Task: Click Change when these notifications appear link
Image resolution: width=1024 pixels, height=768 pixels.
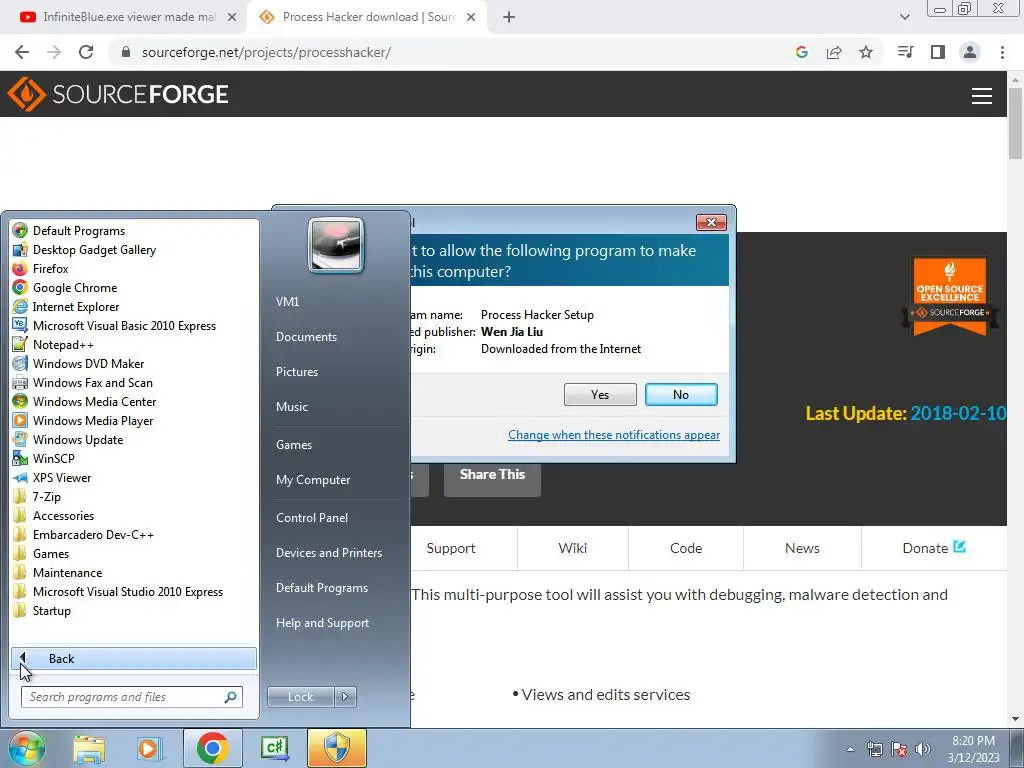Action: [x=614, y=435]
